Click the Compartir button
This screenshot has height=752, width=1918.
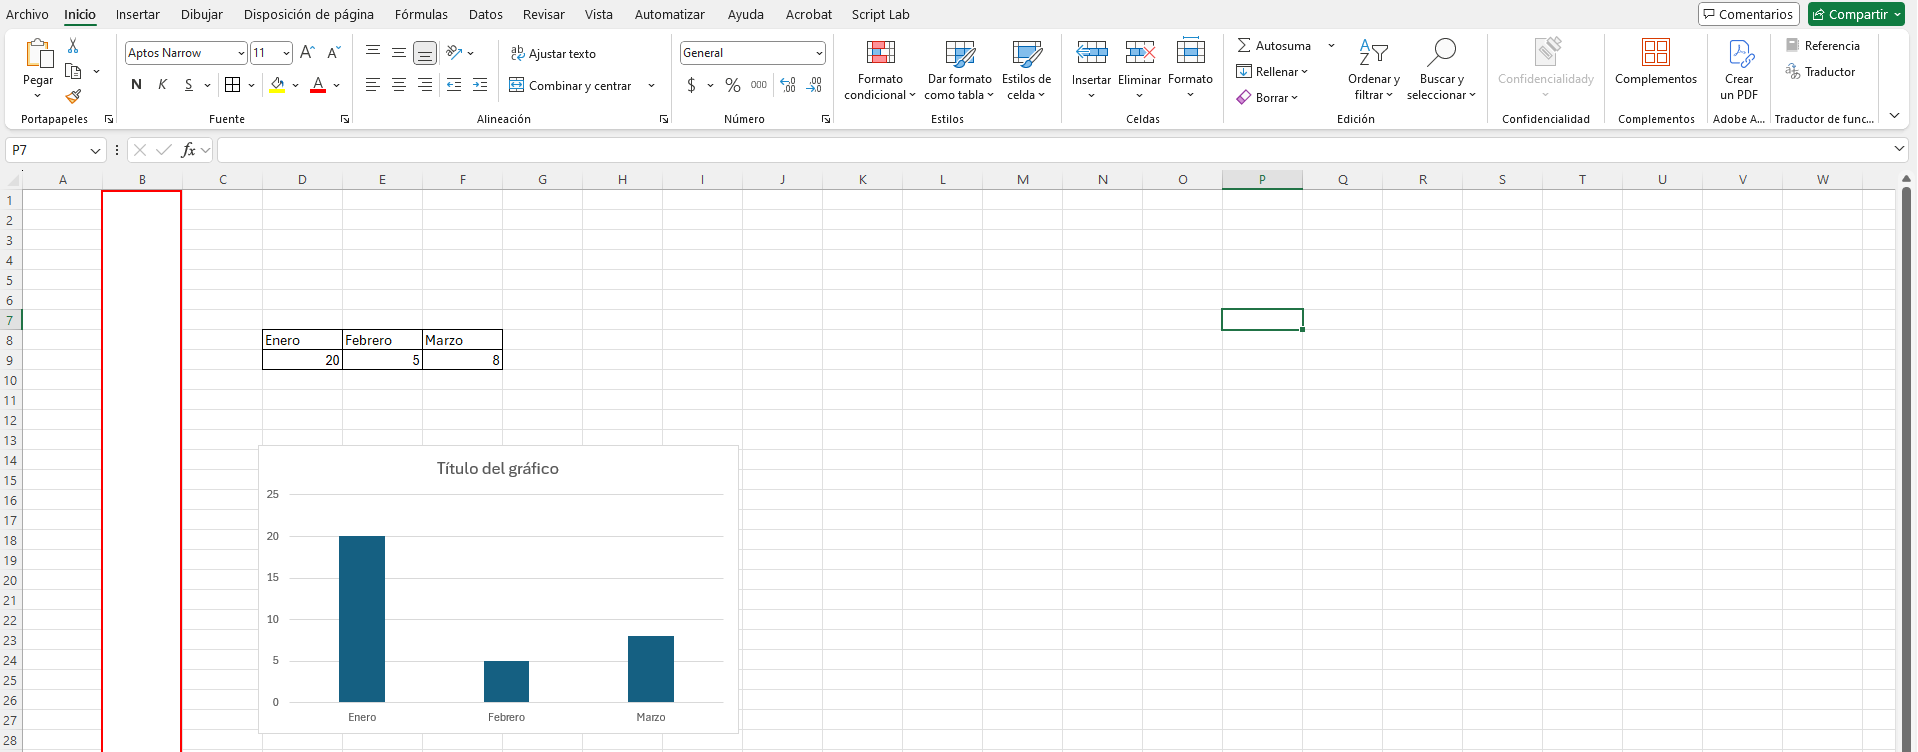(1856, 14)
